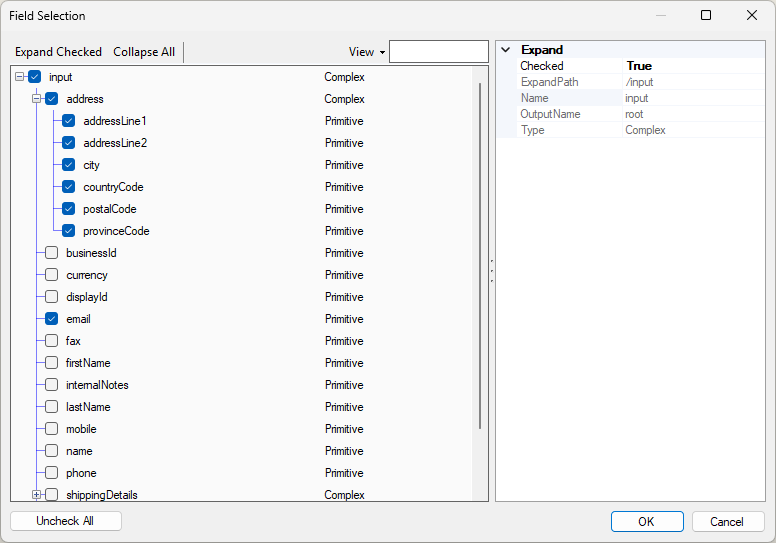Image resolution: width=776 pixels, height=543 pixels.
Task: Collapse the input root node
Action: [x=19, y=77]
